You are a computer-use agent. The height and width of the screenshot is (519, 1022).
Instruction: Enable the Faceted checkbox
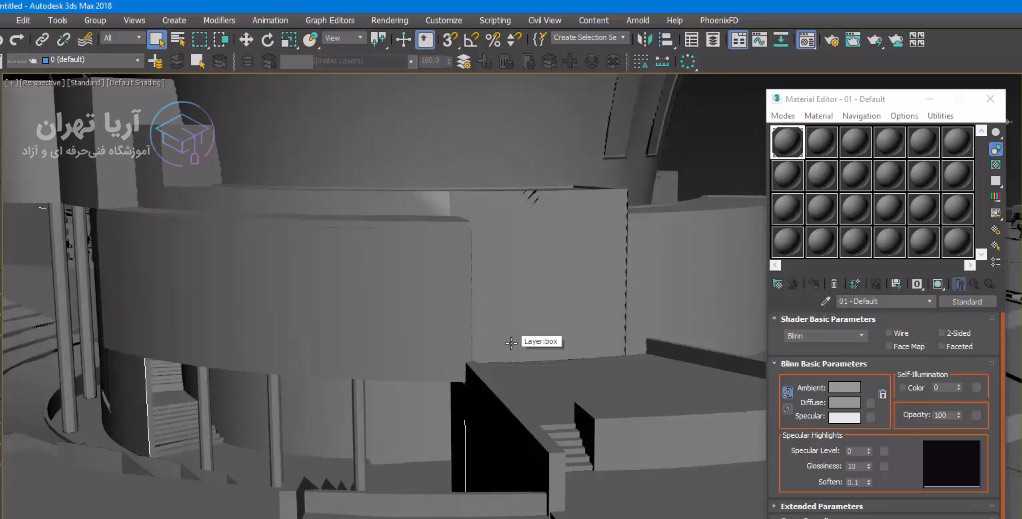(x=941, y=346)
